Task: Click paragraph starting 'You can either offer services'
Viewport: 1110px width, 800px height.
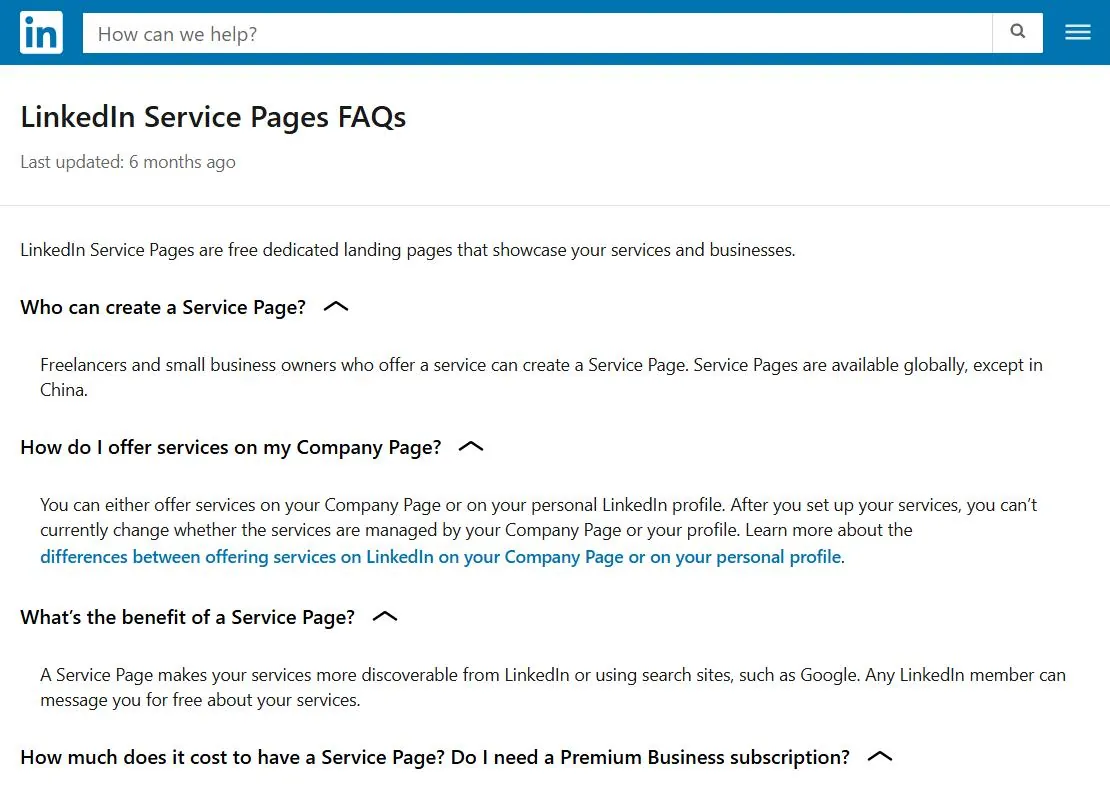Action: tap(539, 531)
